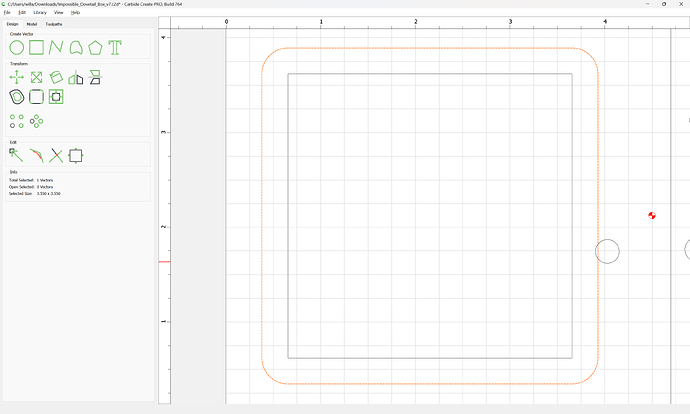Click the Flip horizontal-axis tool
690x414 pixels.
(95, 77)
